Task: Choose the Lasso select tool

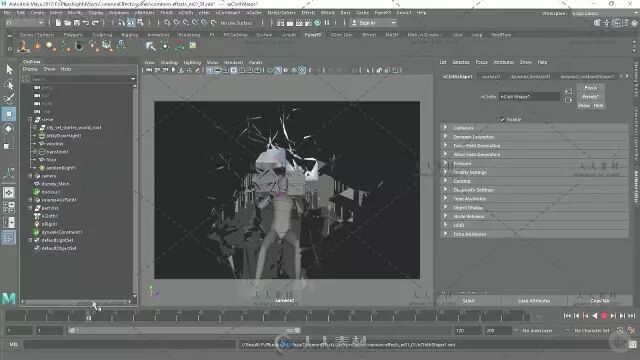Action: coord(9,85)
